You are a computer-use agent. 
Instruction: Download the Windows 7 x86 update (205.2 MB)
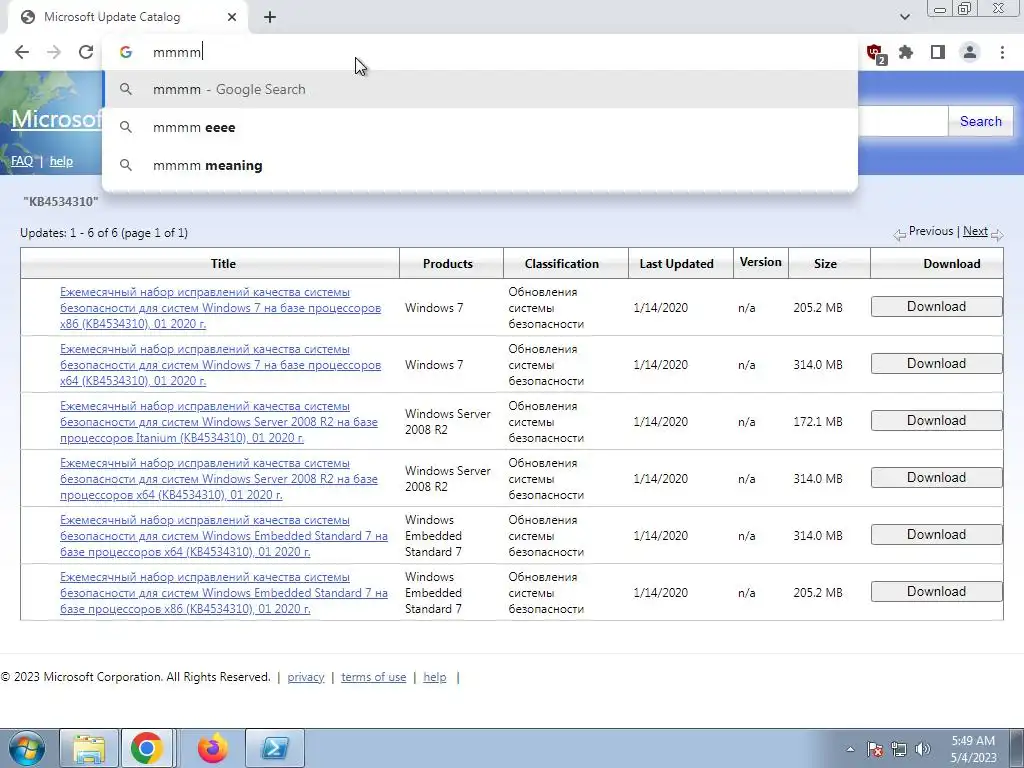pos(936,307)
